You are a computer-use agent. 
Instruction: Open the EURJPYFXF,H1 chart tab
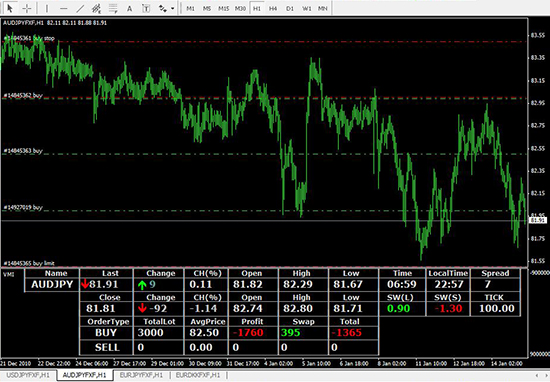pyautogui.click(x=141, y=375)
